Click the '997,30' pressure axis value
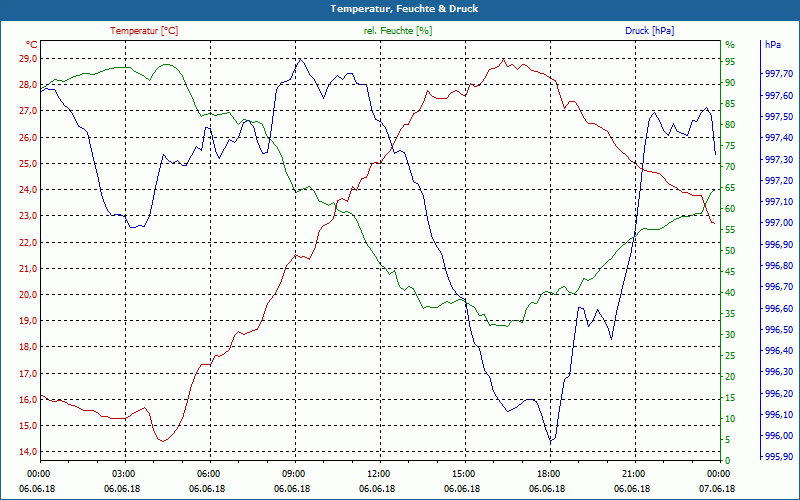Image resolution: width=800 pixels, height=500 pixels. (x=779, y=160)
